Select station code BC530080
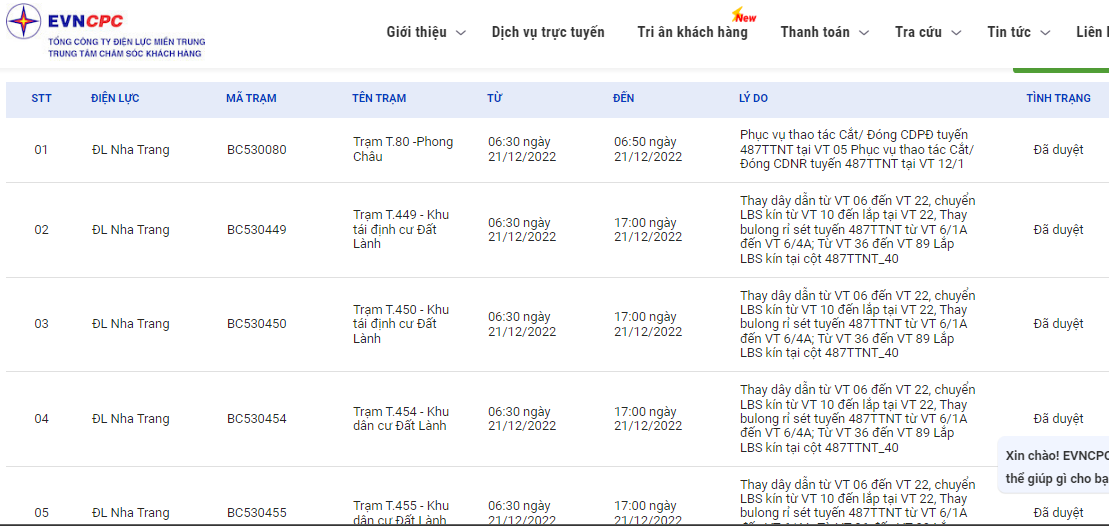 [256, 150]
